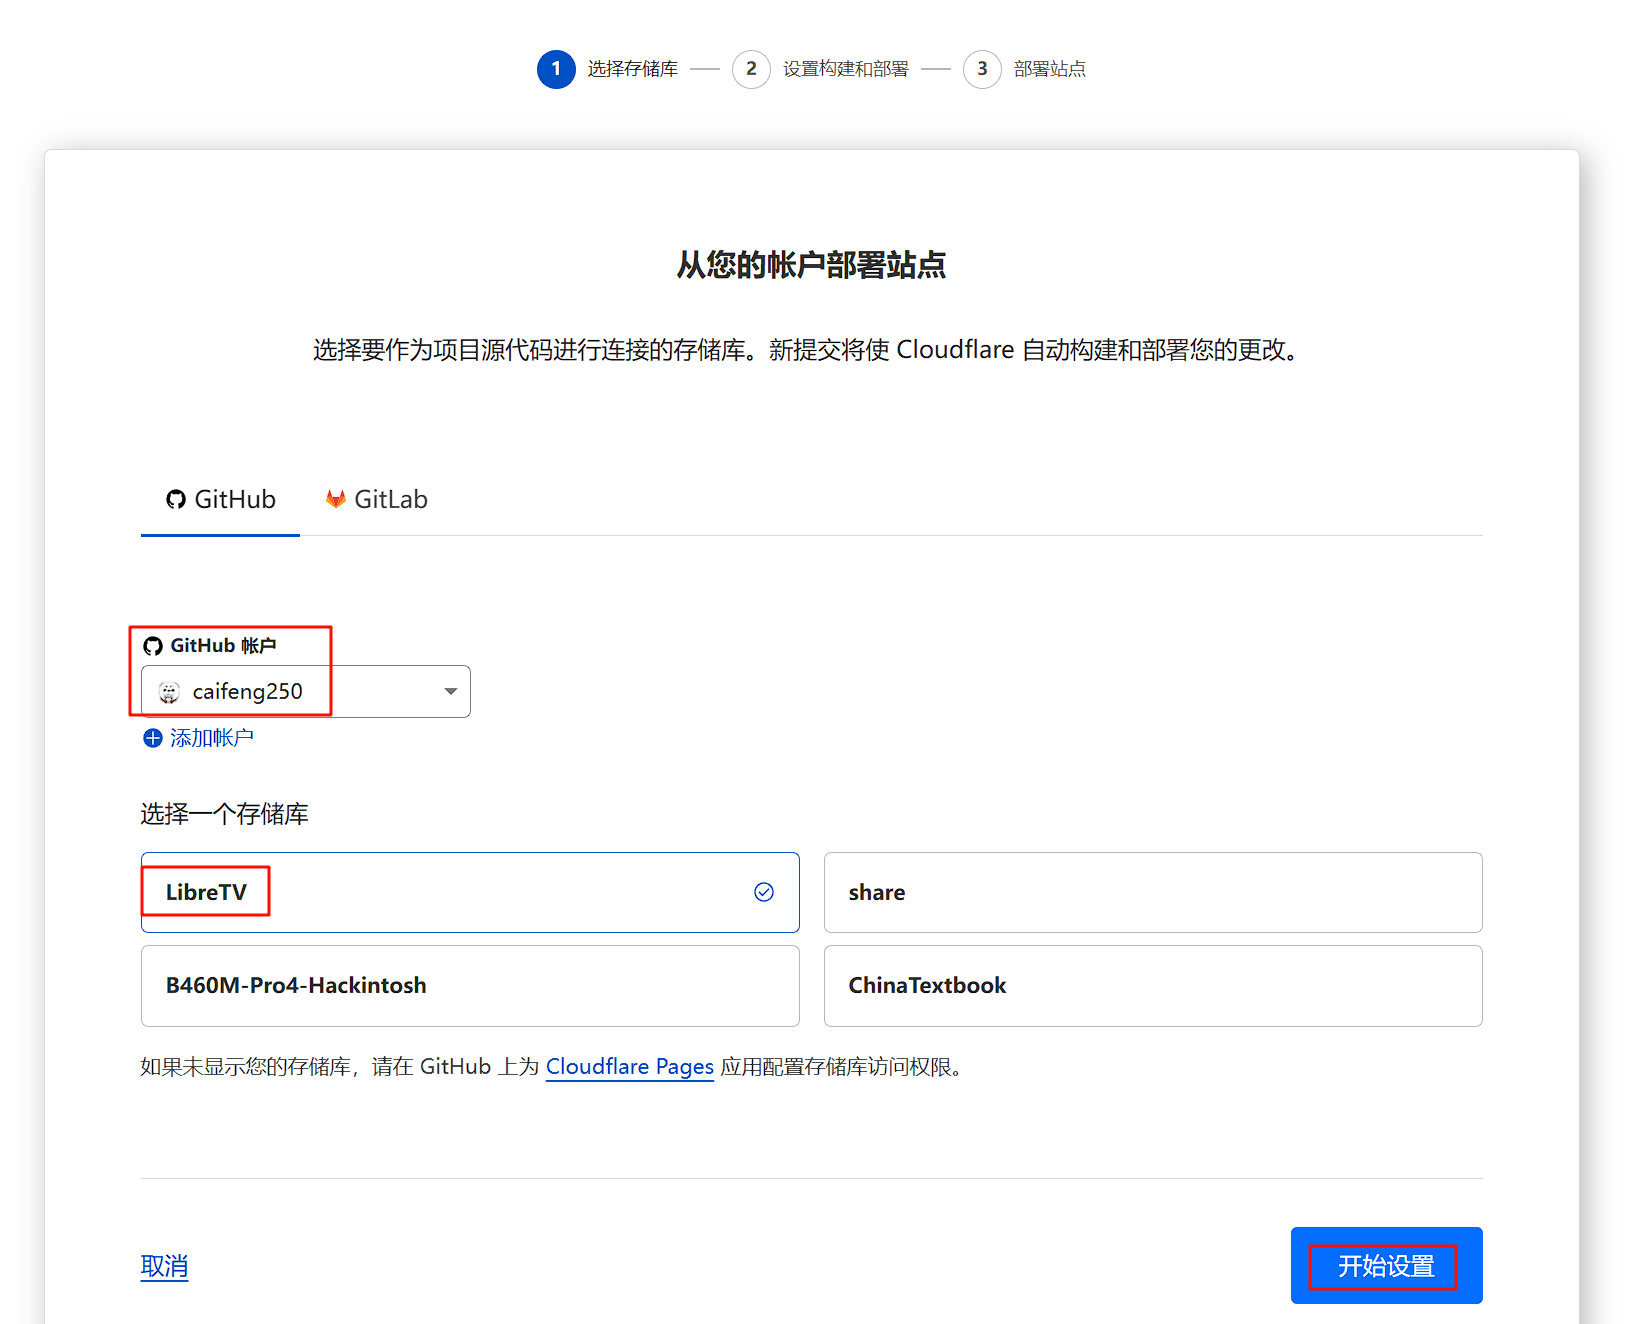The height and width of the screenshot is (1324, 1626).
Task: Click the caifeng250 avatar image
Action: tap(169, 692)
